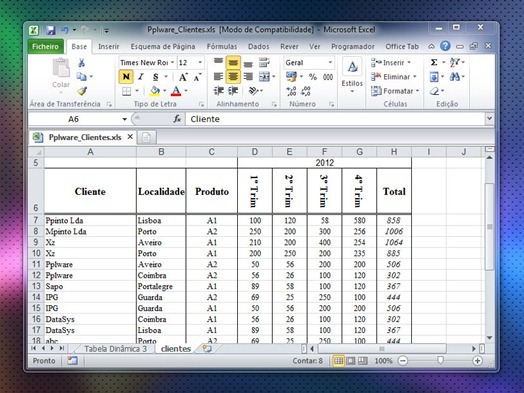Open the Geral number format dropdown
This screenshot has height=393, width=524.
click(330, 62)
